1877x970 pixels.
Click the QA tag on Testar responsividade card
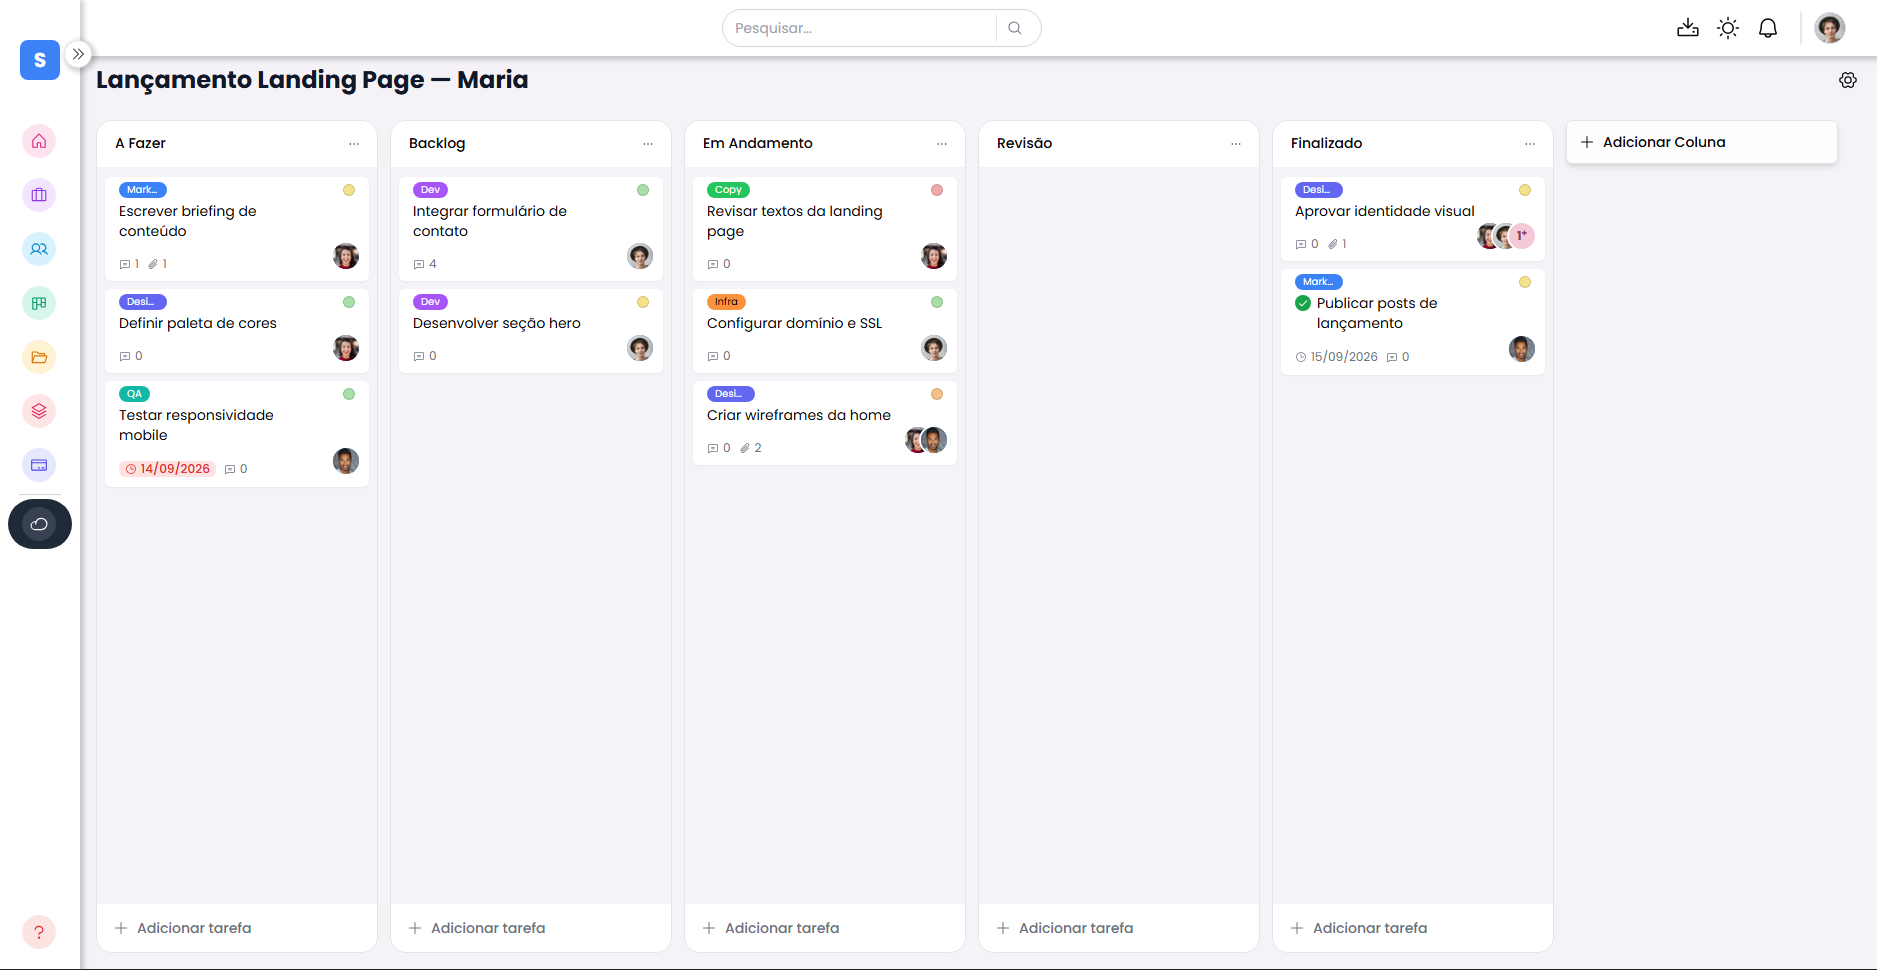point(134,394)
